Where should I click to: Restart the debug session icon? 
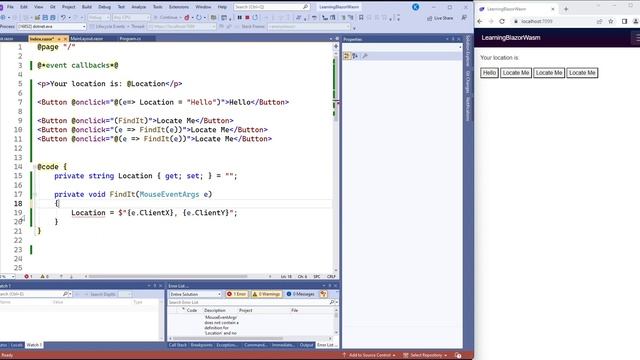tap(256, 18)
